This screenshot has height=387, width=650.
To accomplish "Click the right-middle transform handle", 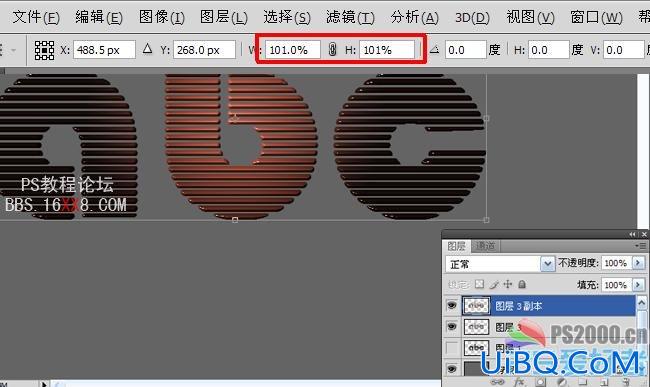I will point(486,119).
